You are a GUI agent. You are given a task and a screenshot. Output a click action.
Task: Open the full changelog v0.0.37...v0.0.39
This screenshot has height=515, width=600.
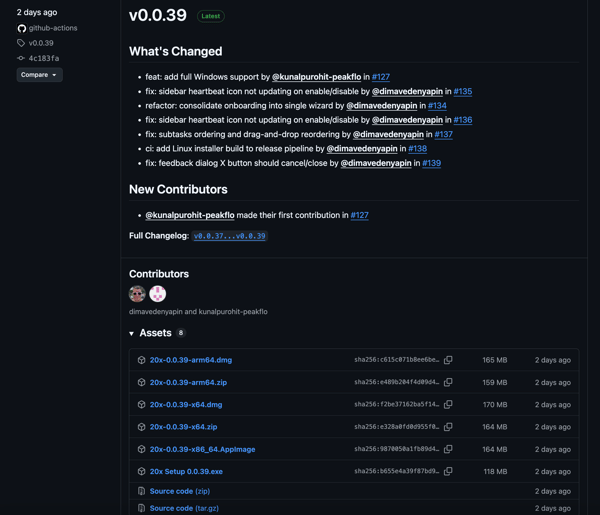click(229, 236)
